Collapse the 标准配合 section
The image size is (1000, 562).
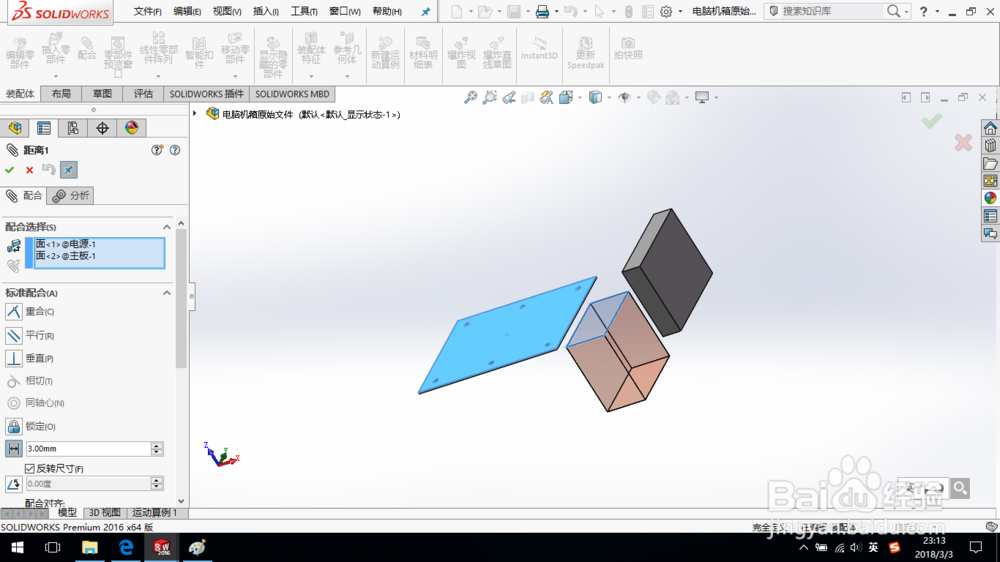click(166, 293)
